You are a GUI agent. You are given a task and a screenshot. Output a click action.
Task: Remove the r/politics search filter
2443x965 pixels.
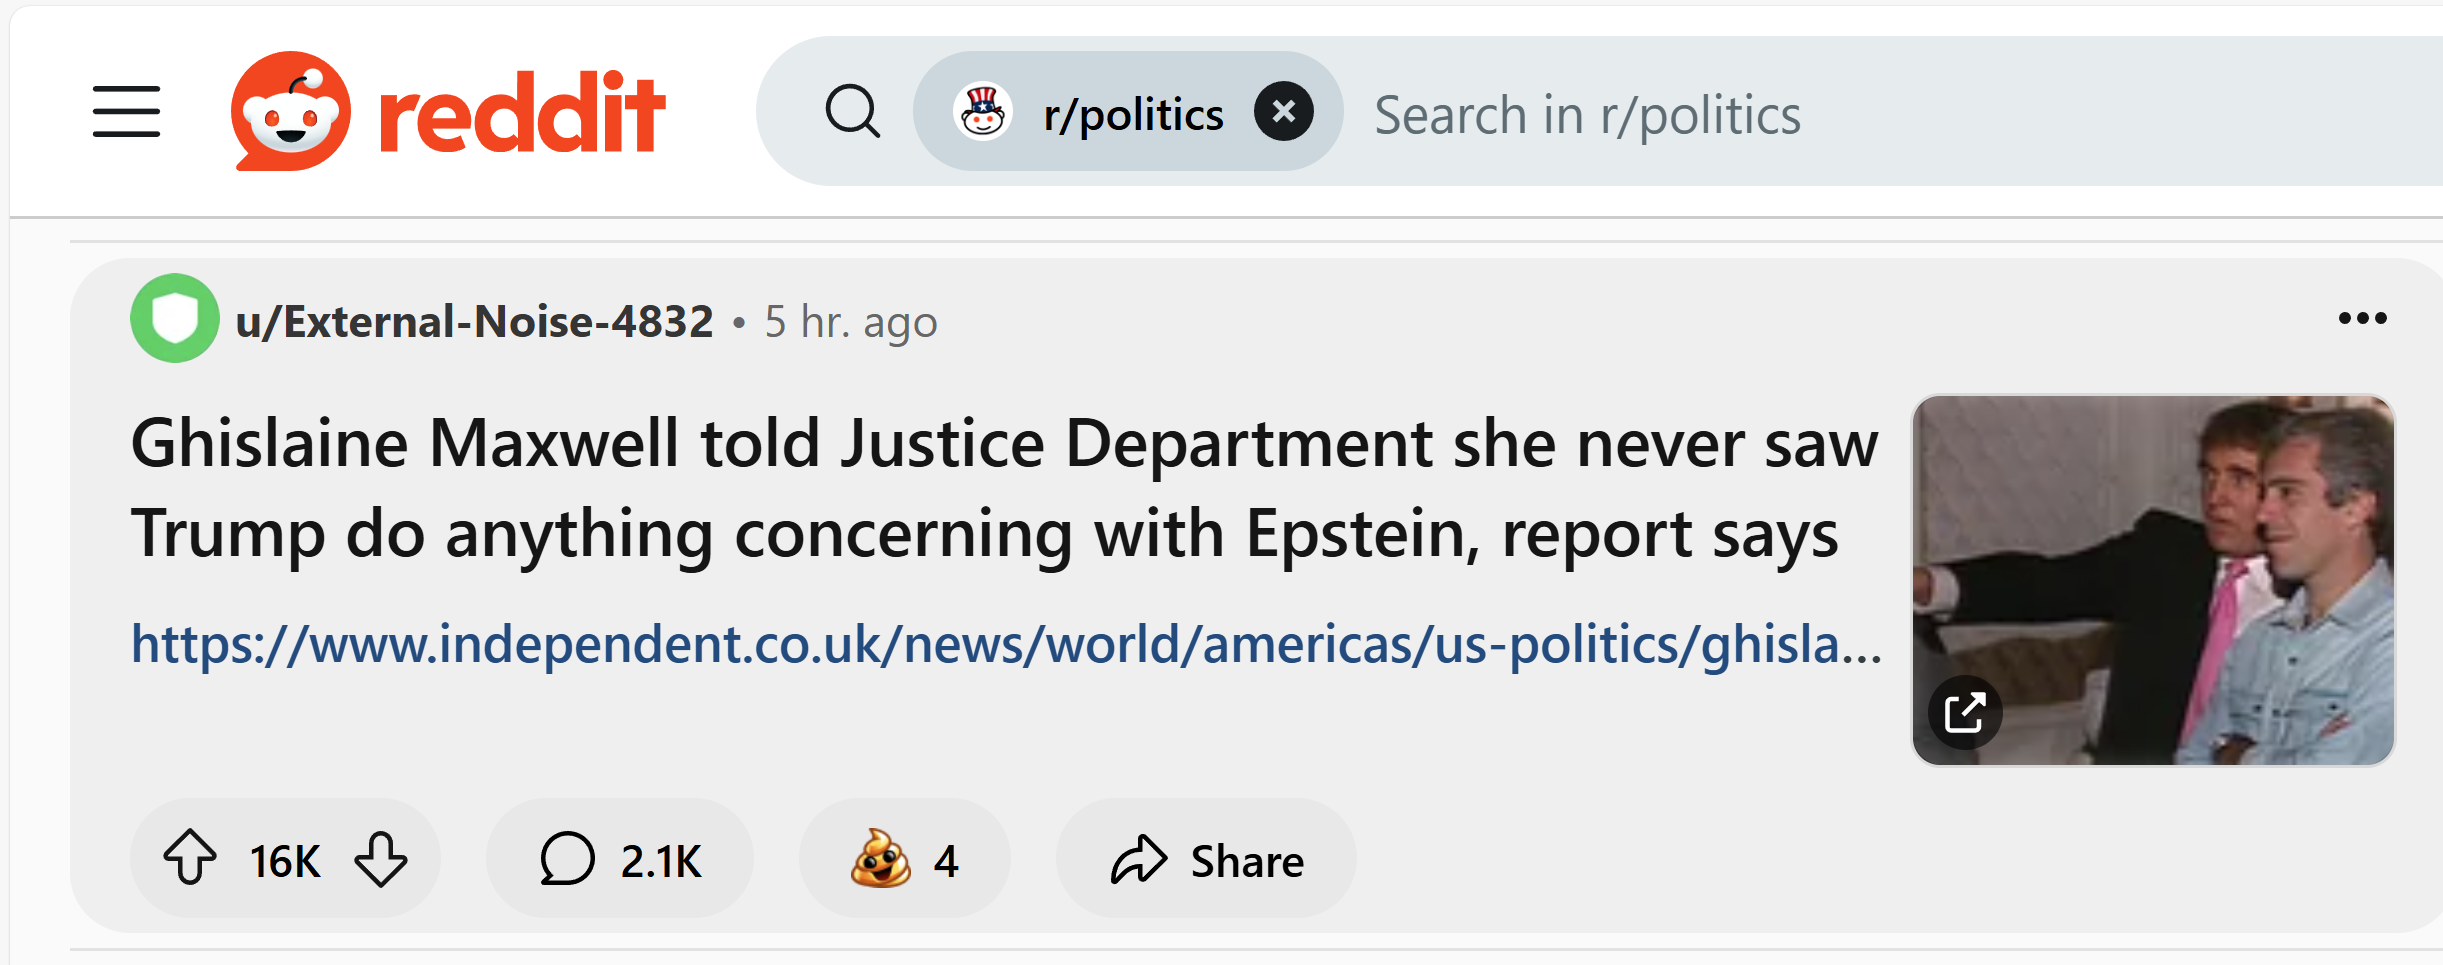pos(1284,111)
